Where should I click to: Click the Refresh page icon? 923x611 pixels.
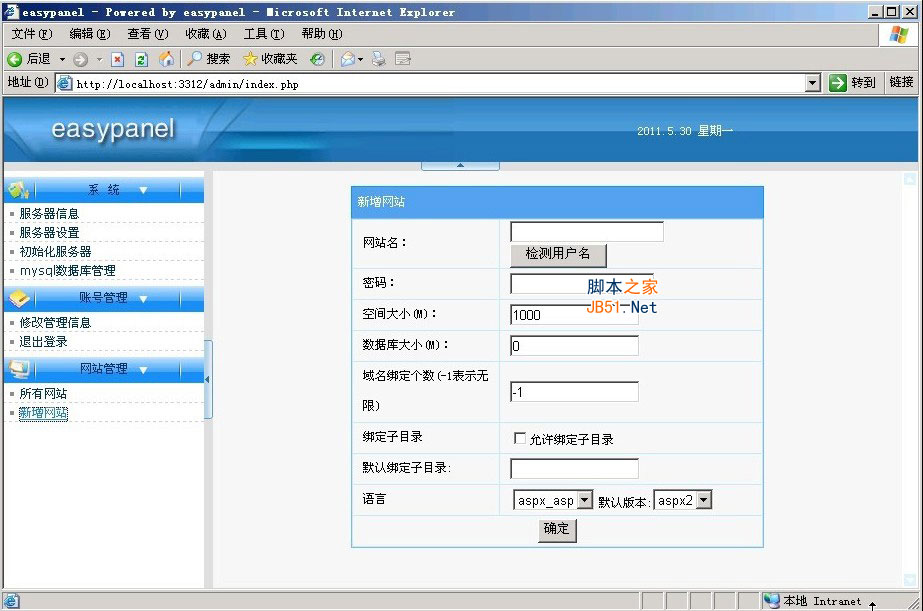coord(142,58)
